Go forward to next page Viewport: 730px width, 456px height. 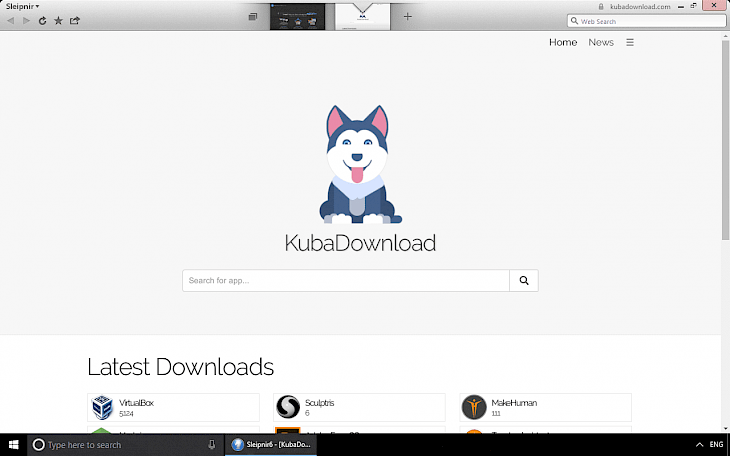[27, 20]
